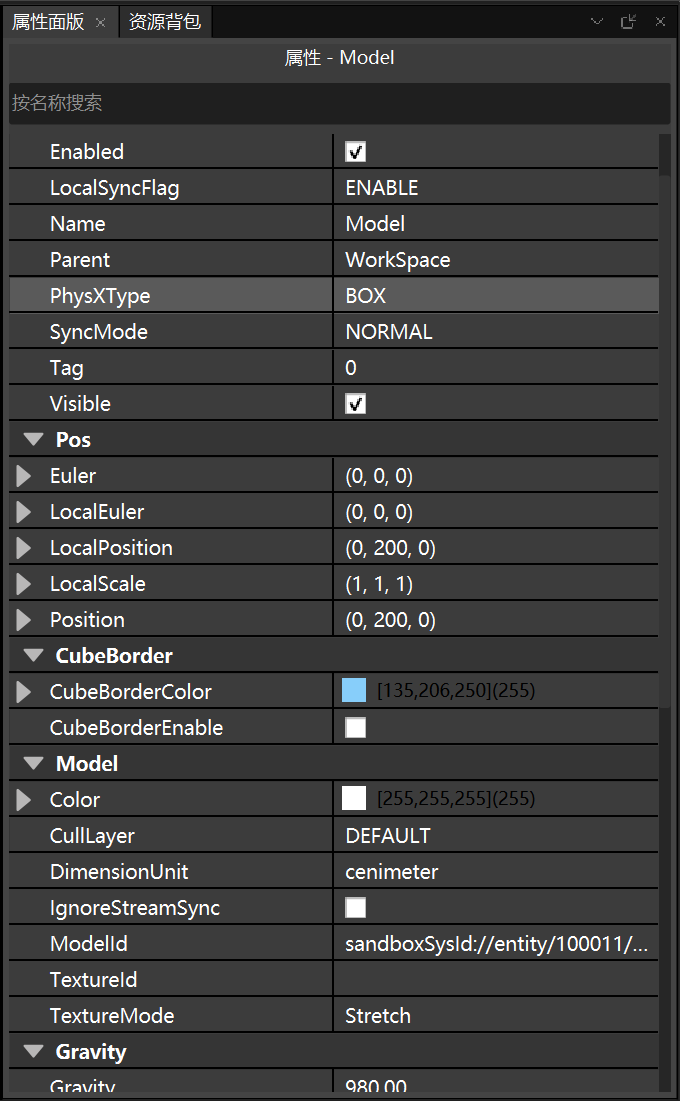Click the white Color swatch
The height and width of the screenshot is (1101, 680).
(354, 799)
